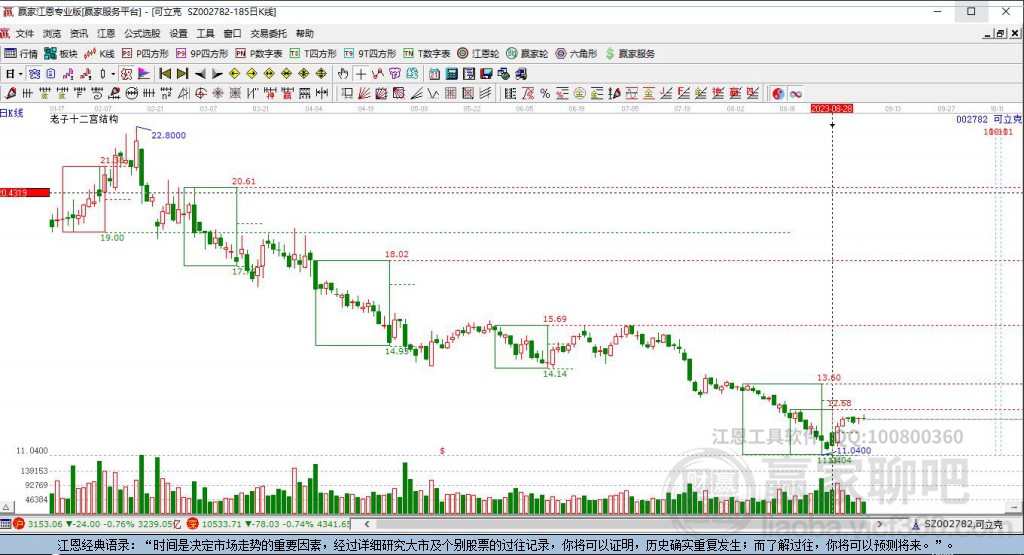Select the Gann fan lines tool
Screen dimensions: 1024x555
pyautogui.click(x=364, y=93)
